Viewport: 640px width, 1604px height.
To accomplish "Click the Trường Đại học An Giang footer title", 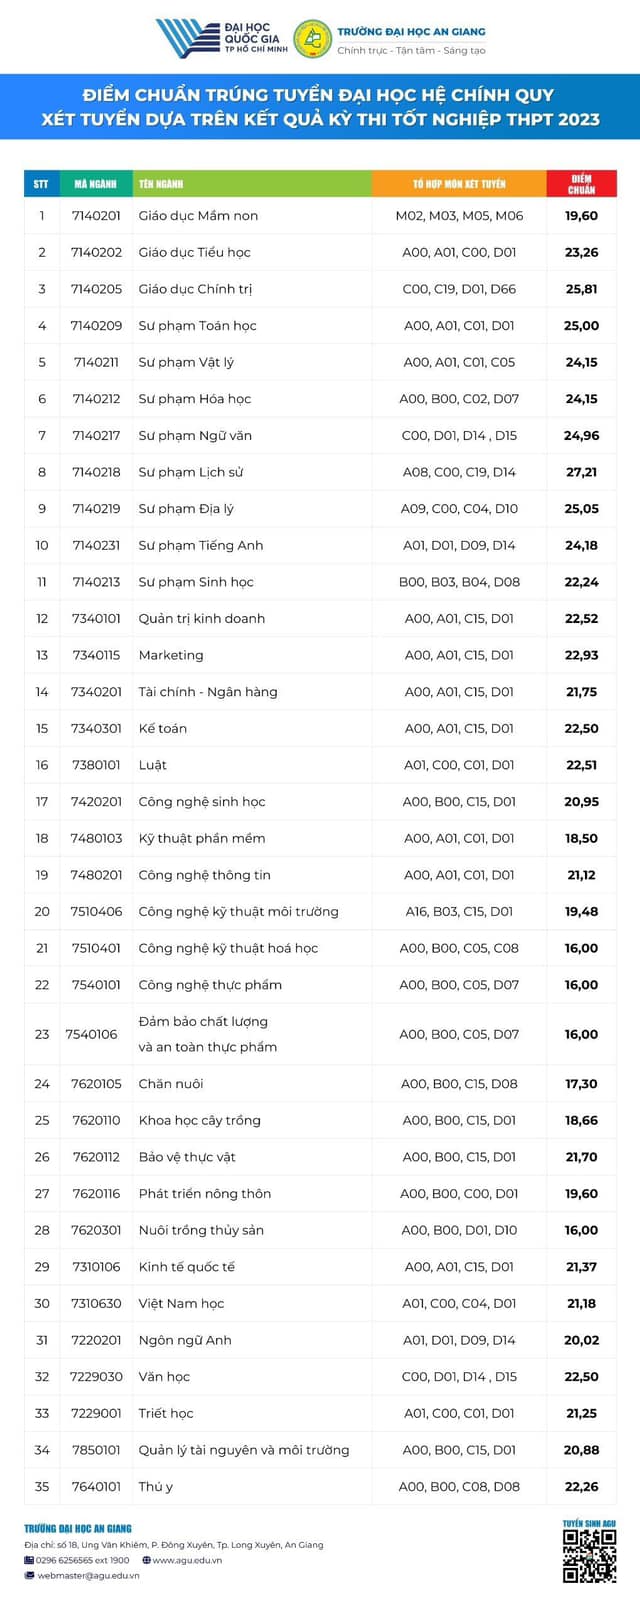I will (78, 1529).
